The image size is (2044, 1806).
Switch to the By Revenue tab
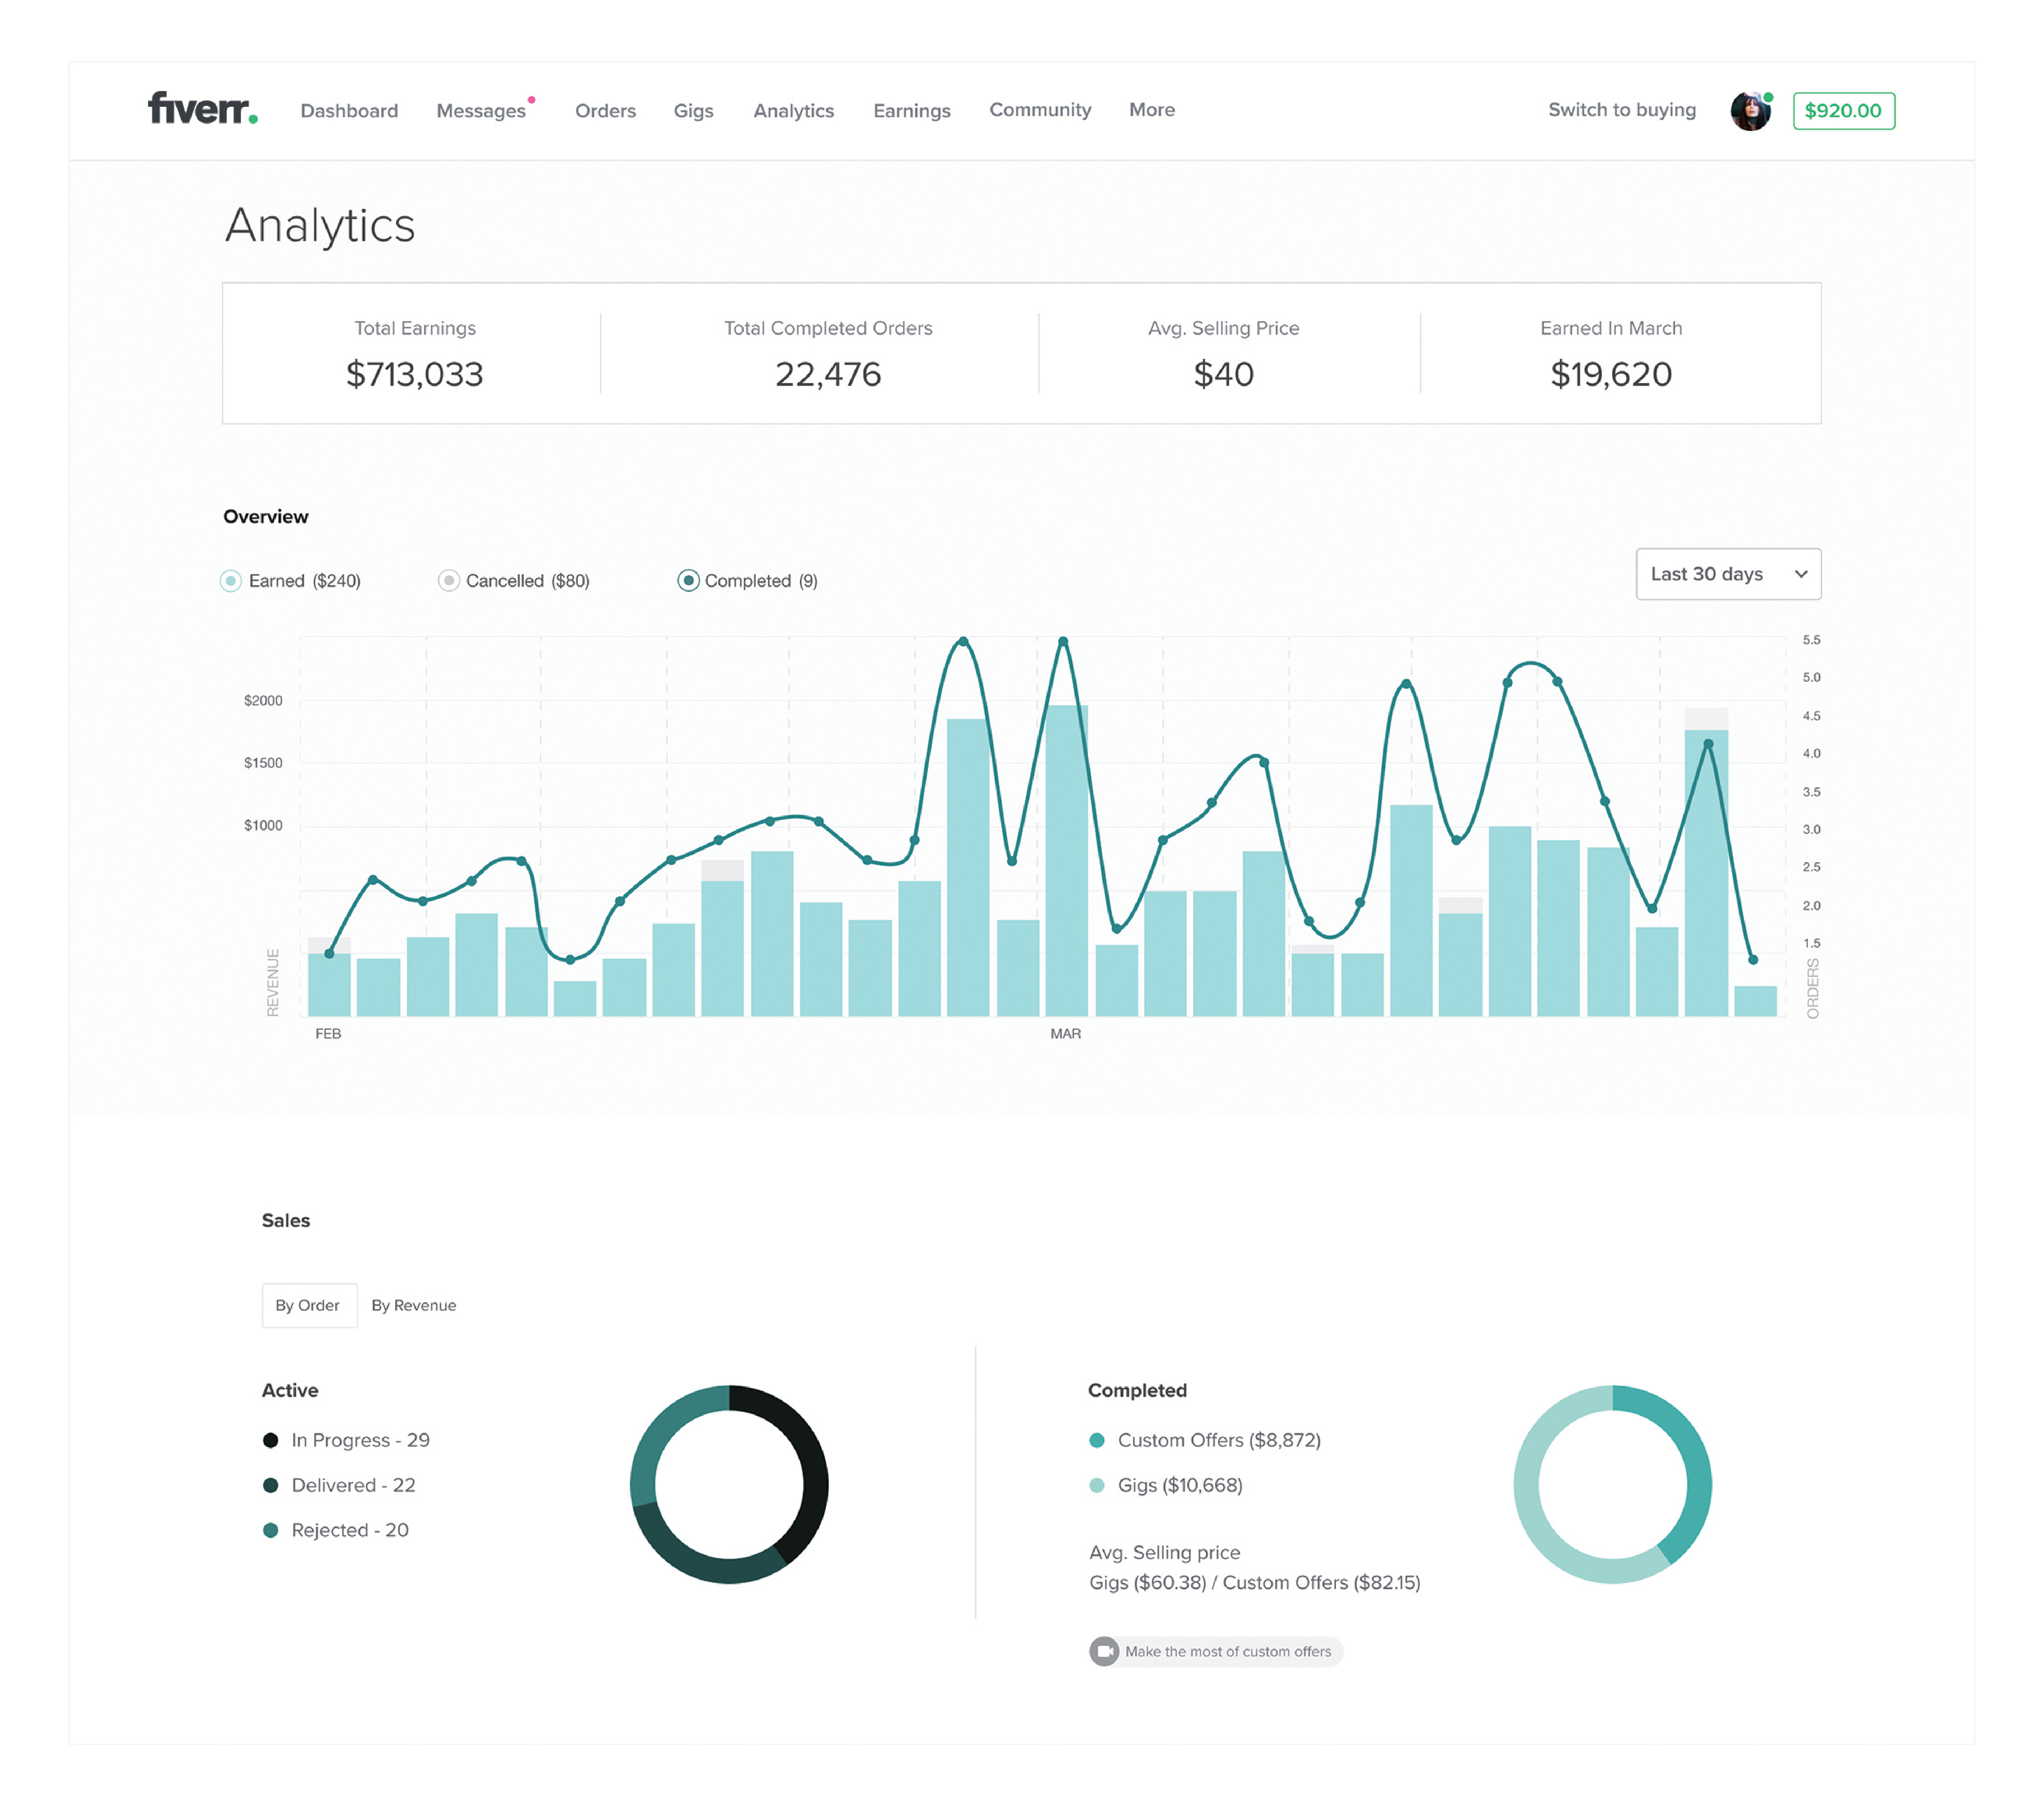[x=413, y=1305]
